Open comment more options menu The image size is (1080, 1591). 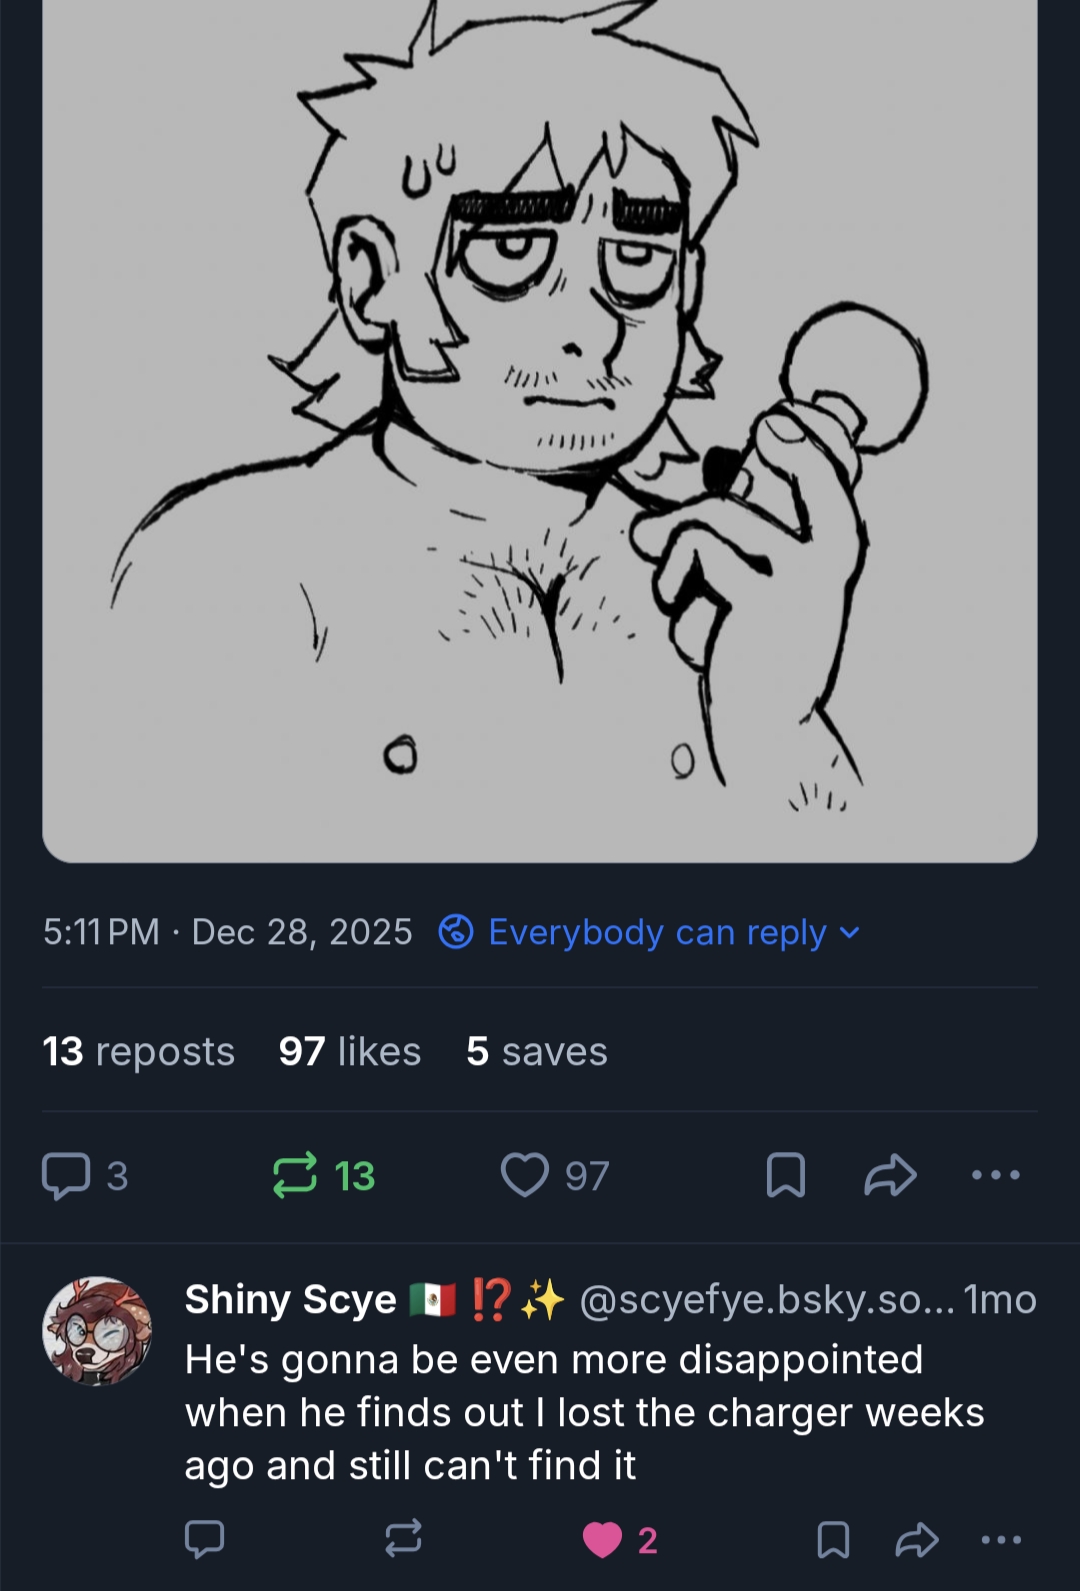point(1001,1539)
